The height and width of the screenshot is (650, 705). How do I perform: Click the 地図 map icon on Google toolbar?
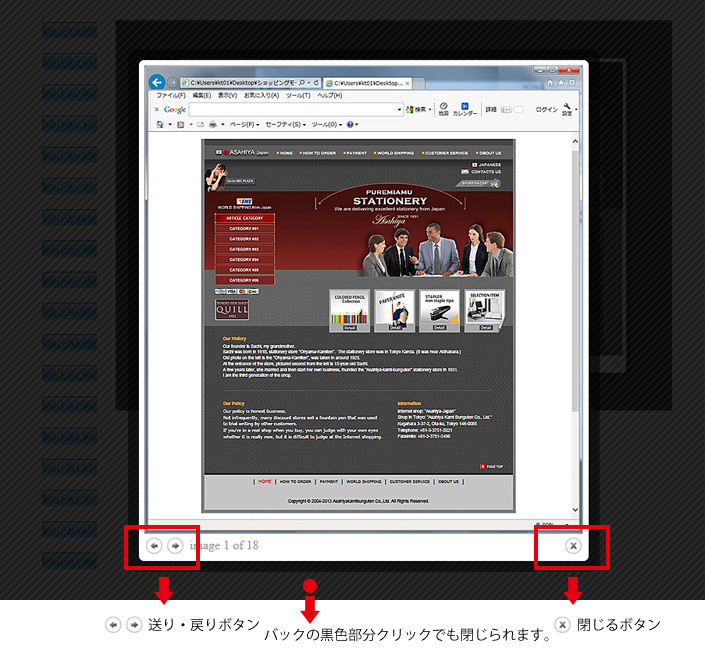[443, 109]
